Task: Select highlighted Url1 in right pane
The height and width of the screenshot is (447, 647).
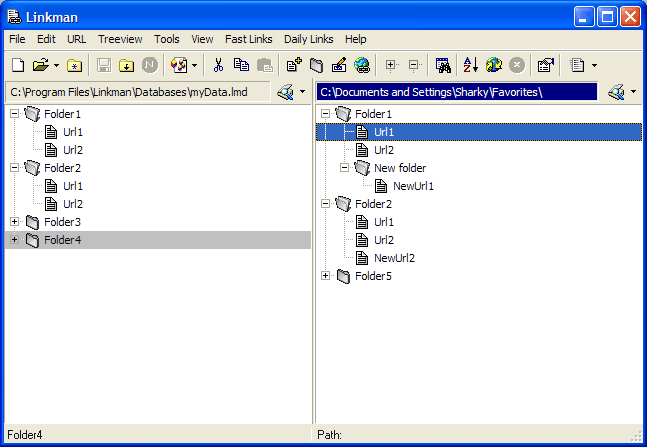Action: click(x=479, y=132)
